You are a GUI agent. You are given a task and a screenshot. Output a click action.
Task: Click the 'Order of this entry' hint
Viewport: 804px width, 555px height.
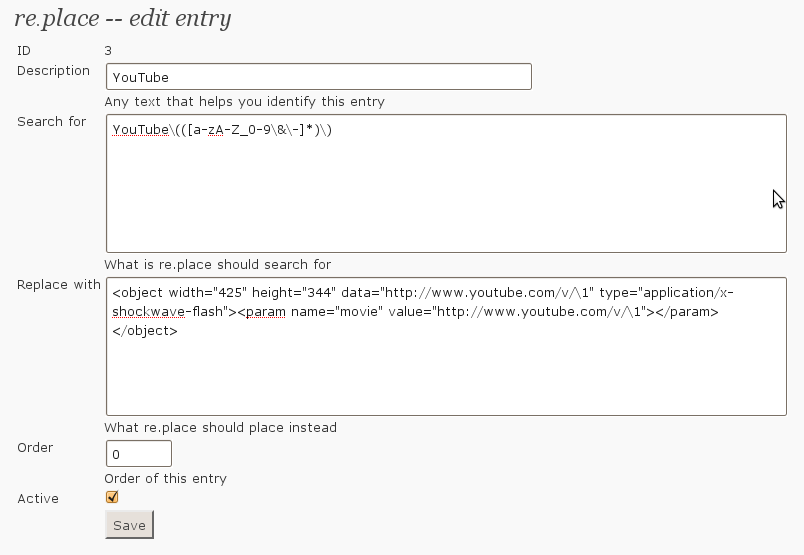165,479
